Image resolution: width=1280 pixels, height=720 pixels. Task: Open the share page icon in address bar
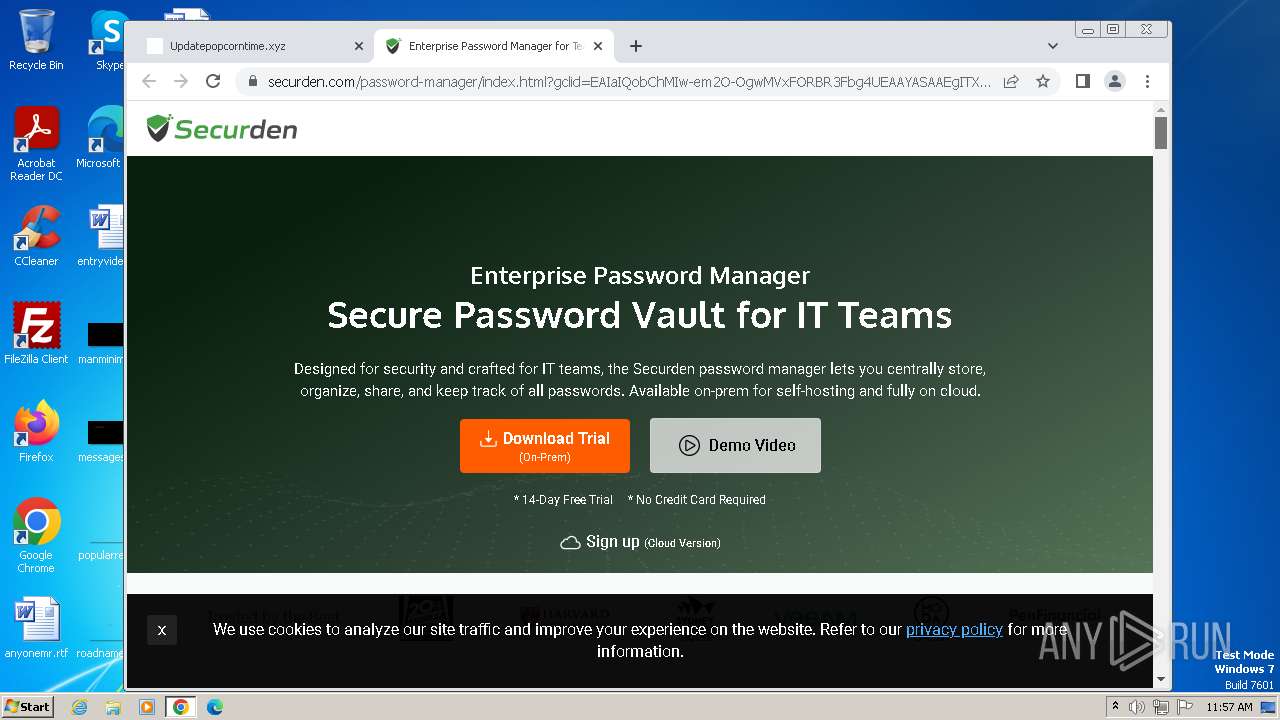pyautogui.click(x=1011, y=81)
